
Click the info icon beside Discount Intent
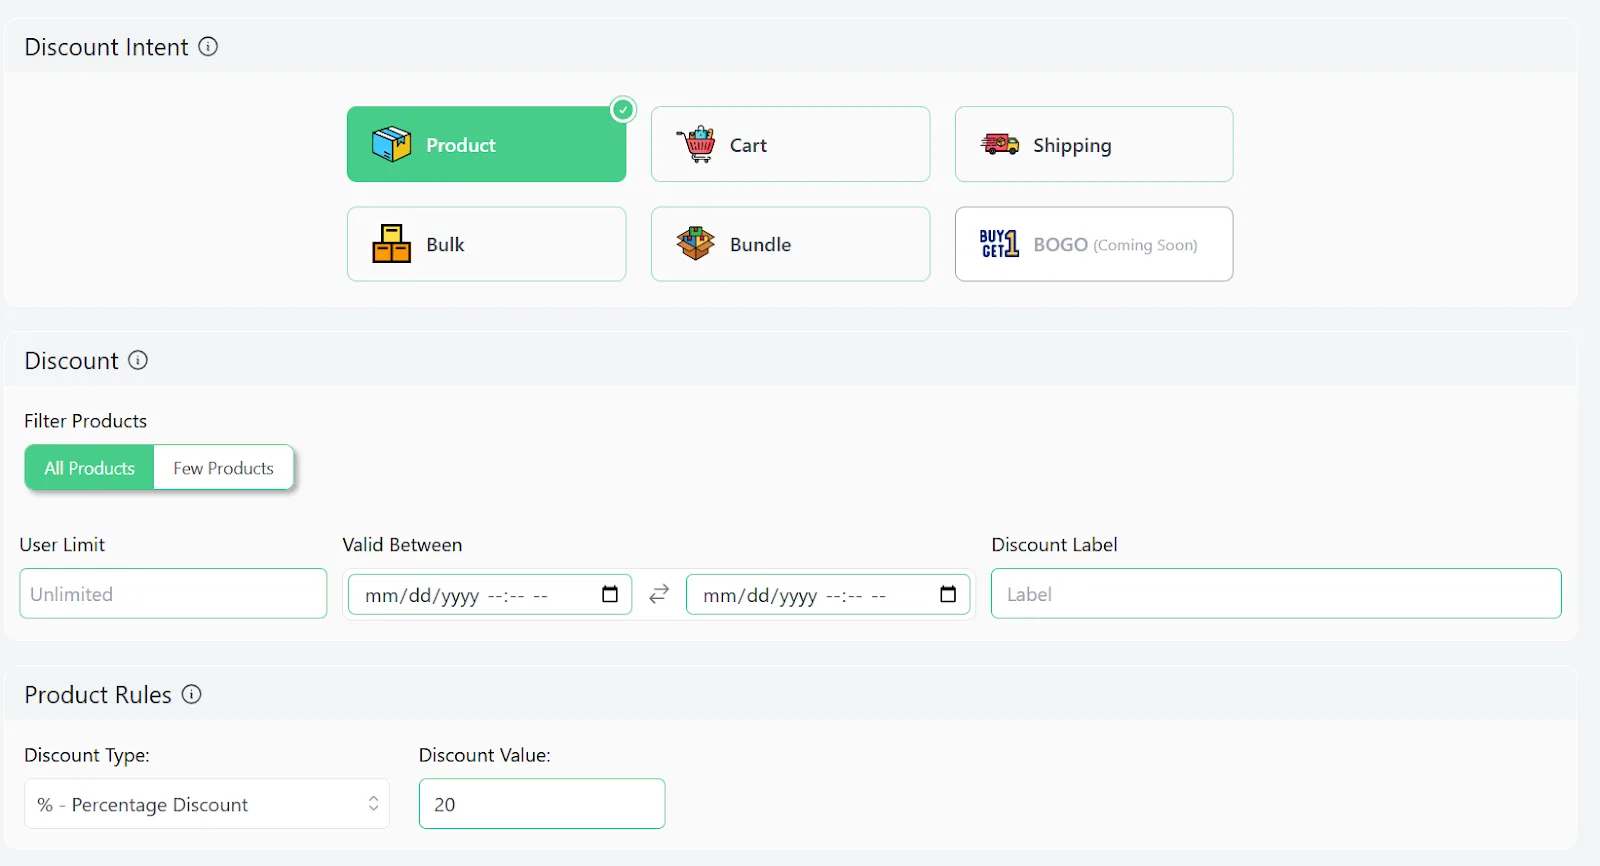point(208,47)
